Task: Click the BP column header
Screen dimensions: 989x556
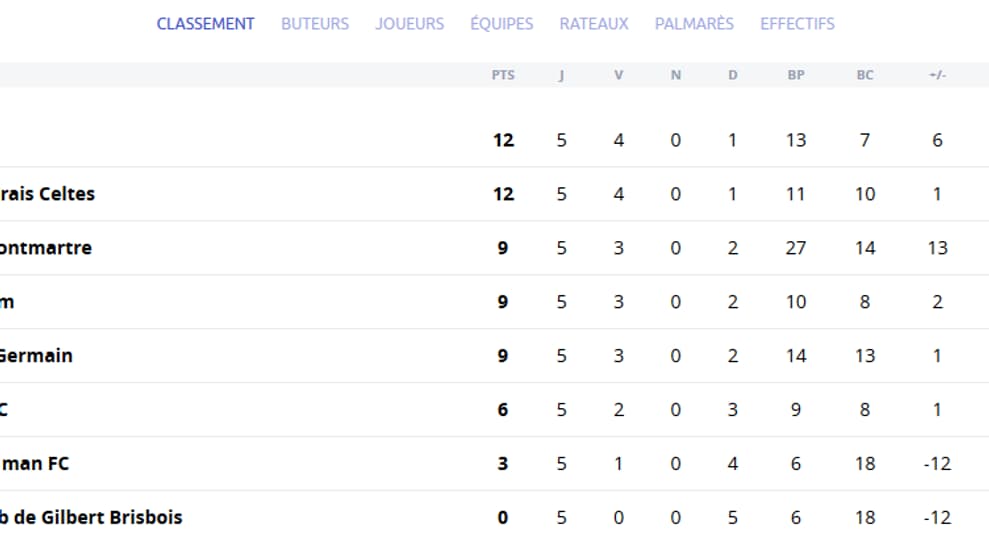Action: point(796,75)
